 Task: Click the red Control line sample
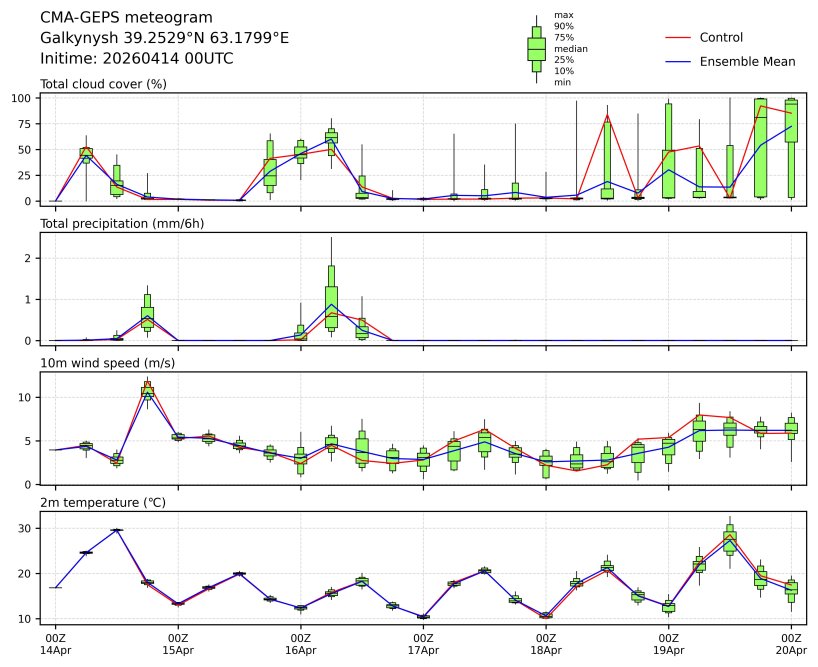(x=678, y=38)
